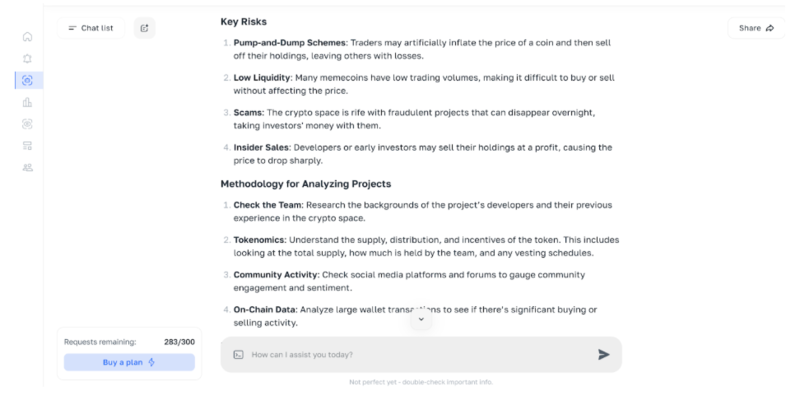Click the 'How can I assist you today?' field

pyautogui.click(x=400, y=354)
